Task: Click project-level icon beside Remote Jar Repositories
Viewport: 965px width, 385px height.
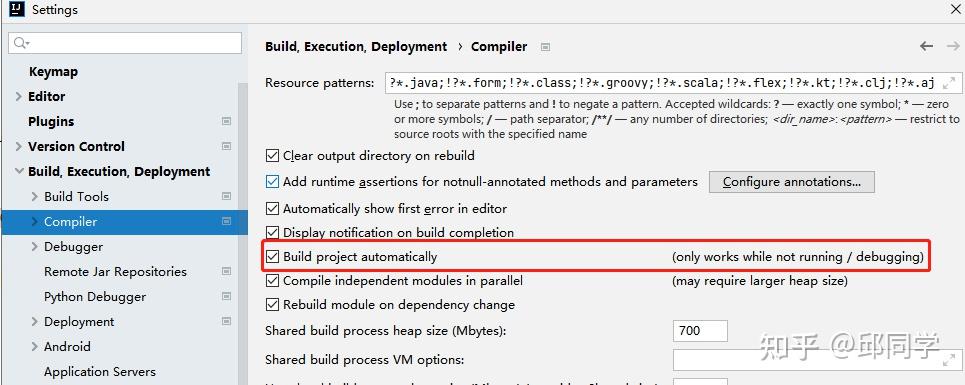Action: click(226, 271)
